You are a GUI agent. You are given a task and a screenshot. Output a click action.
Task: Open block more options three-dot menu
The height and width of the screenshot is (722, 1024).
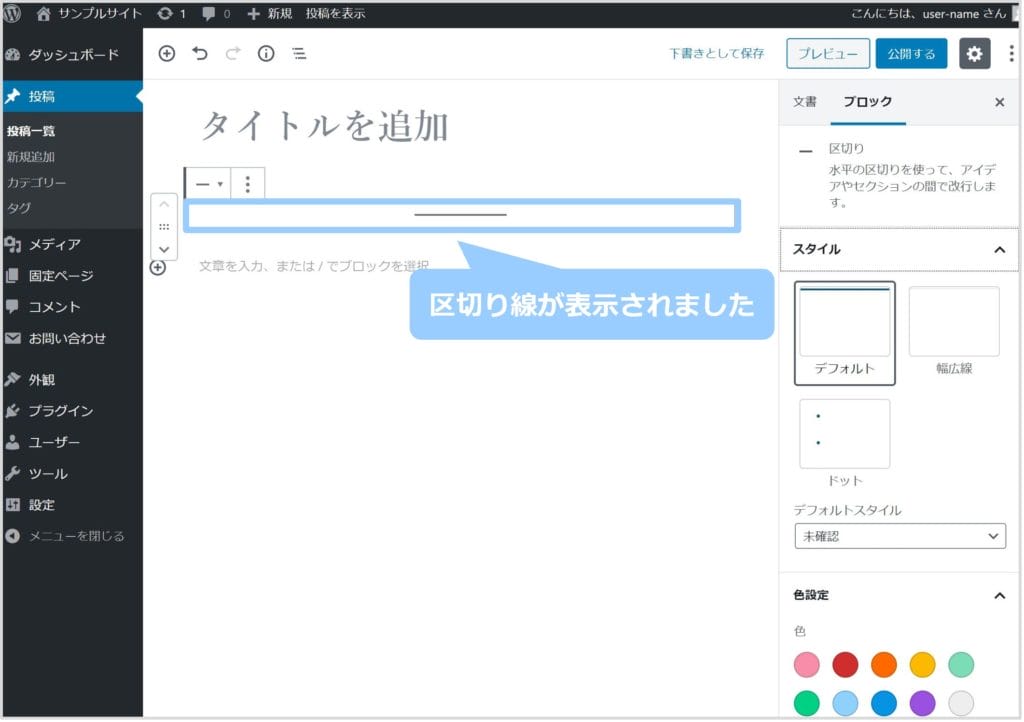(248, 184)
